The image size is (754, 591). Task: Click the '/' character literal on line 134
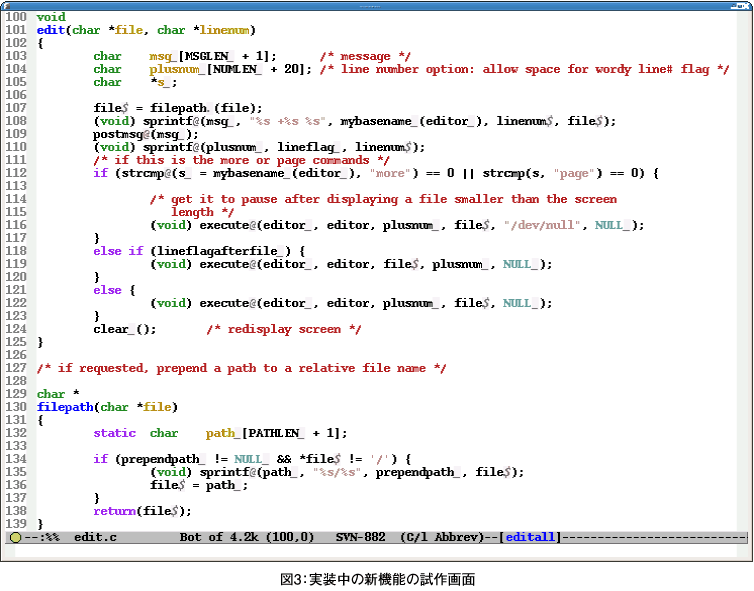380,459
